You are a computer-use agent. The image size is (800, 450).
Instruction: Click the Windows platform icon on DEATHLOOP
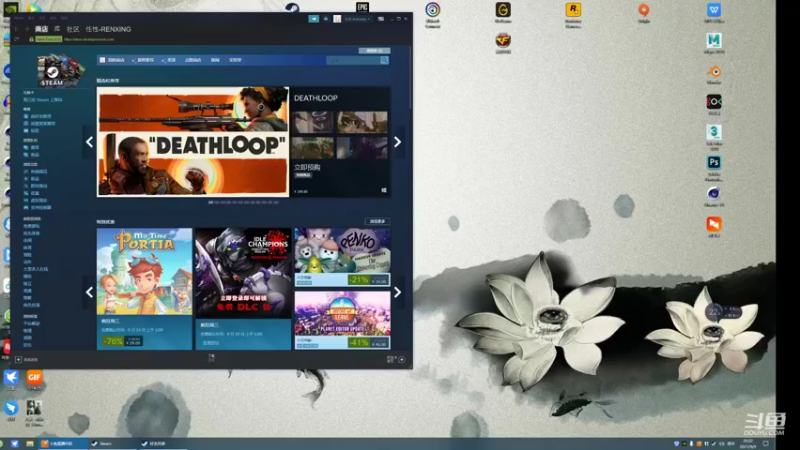pos(384,190)
